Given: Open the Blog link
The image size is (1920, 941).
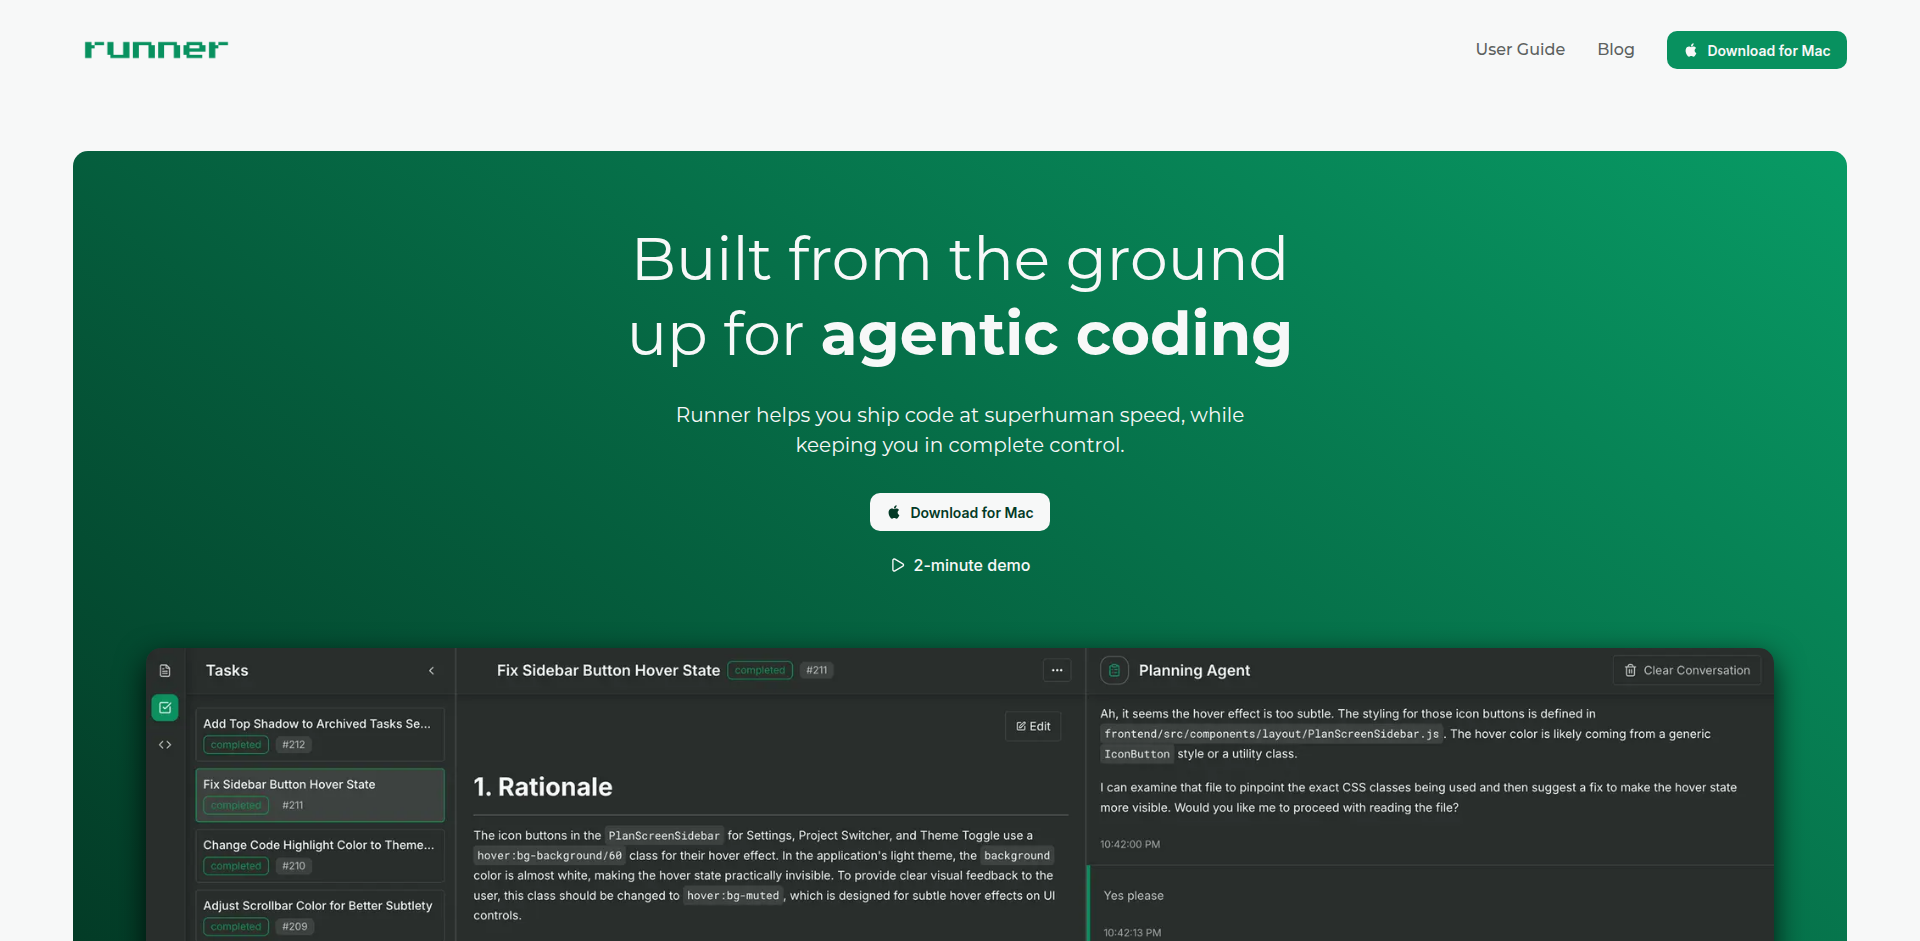Looking at the screenshot, I should click(x=1616, y=49).
